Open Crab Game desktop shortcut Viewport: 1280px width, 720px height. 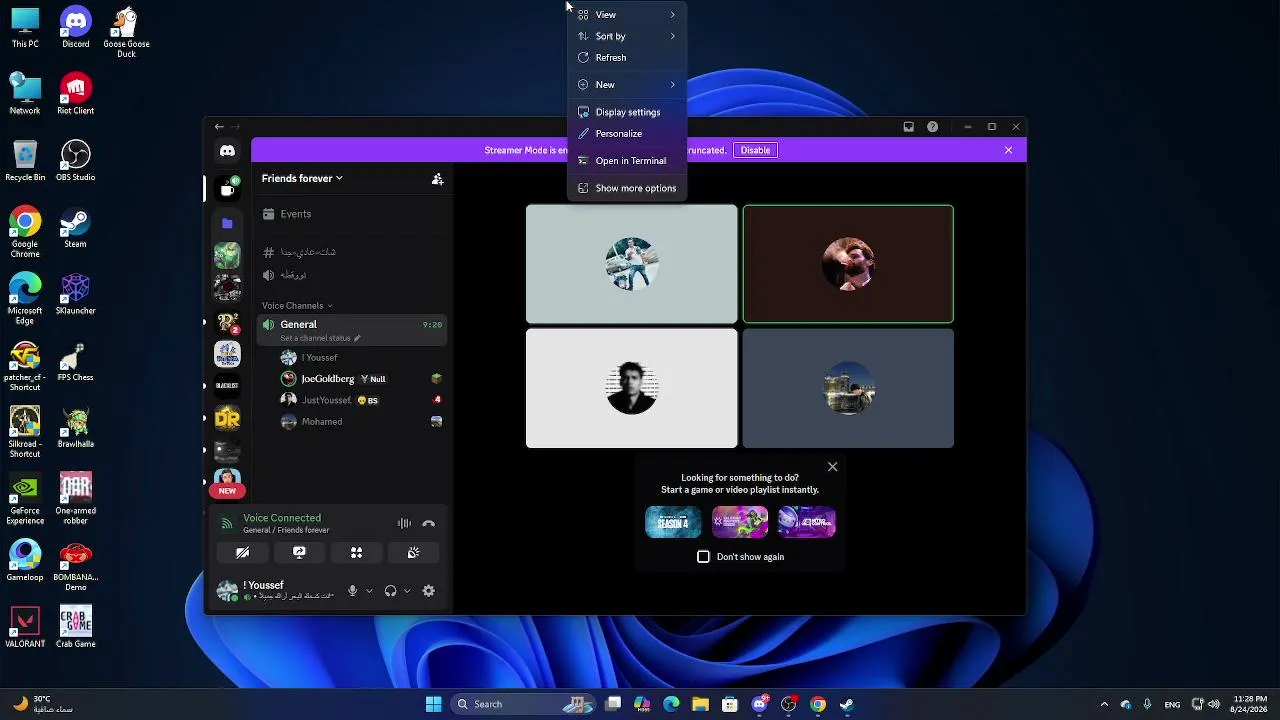75,628
